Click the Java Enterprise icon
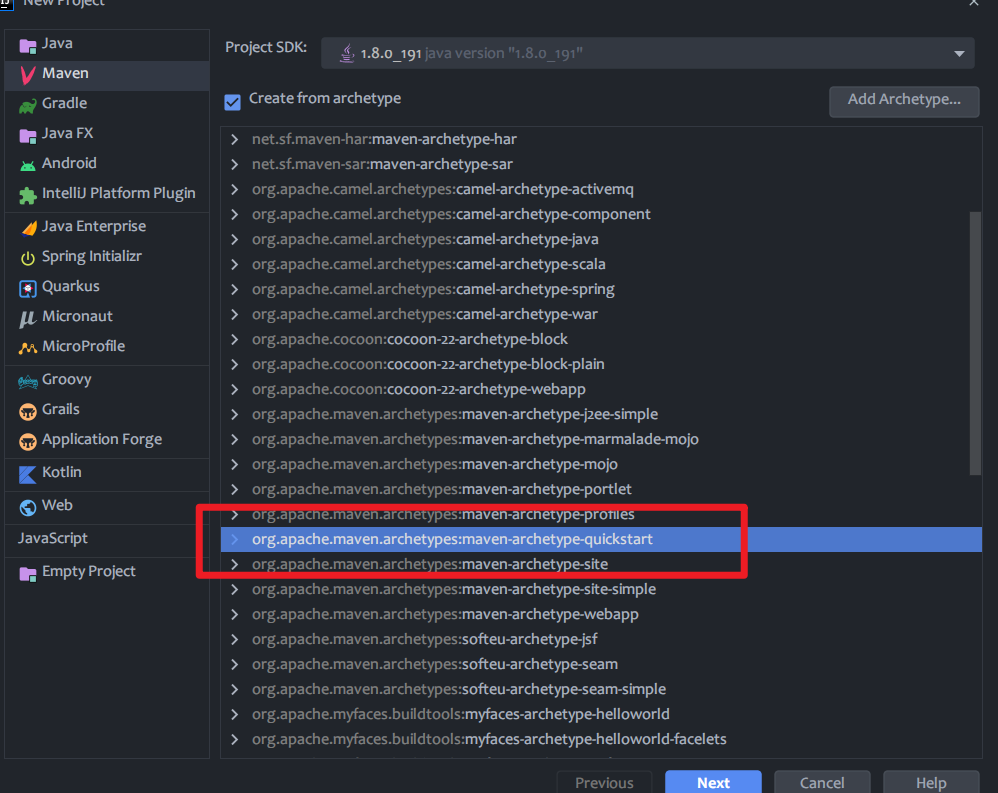This screenshot has height=793, width=998. click(x=29, y=228)
